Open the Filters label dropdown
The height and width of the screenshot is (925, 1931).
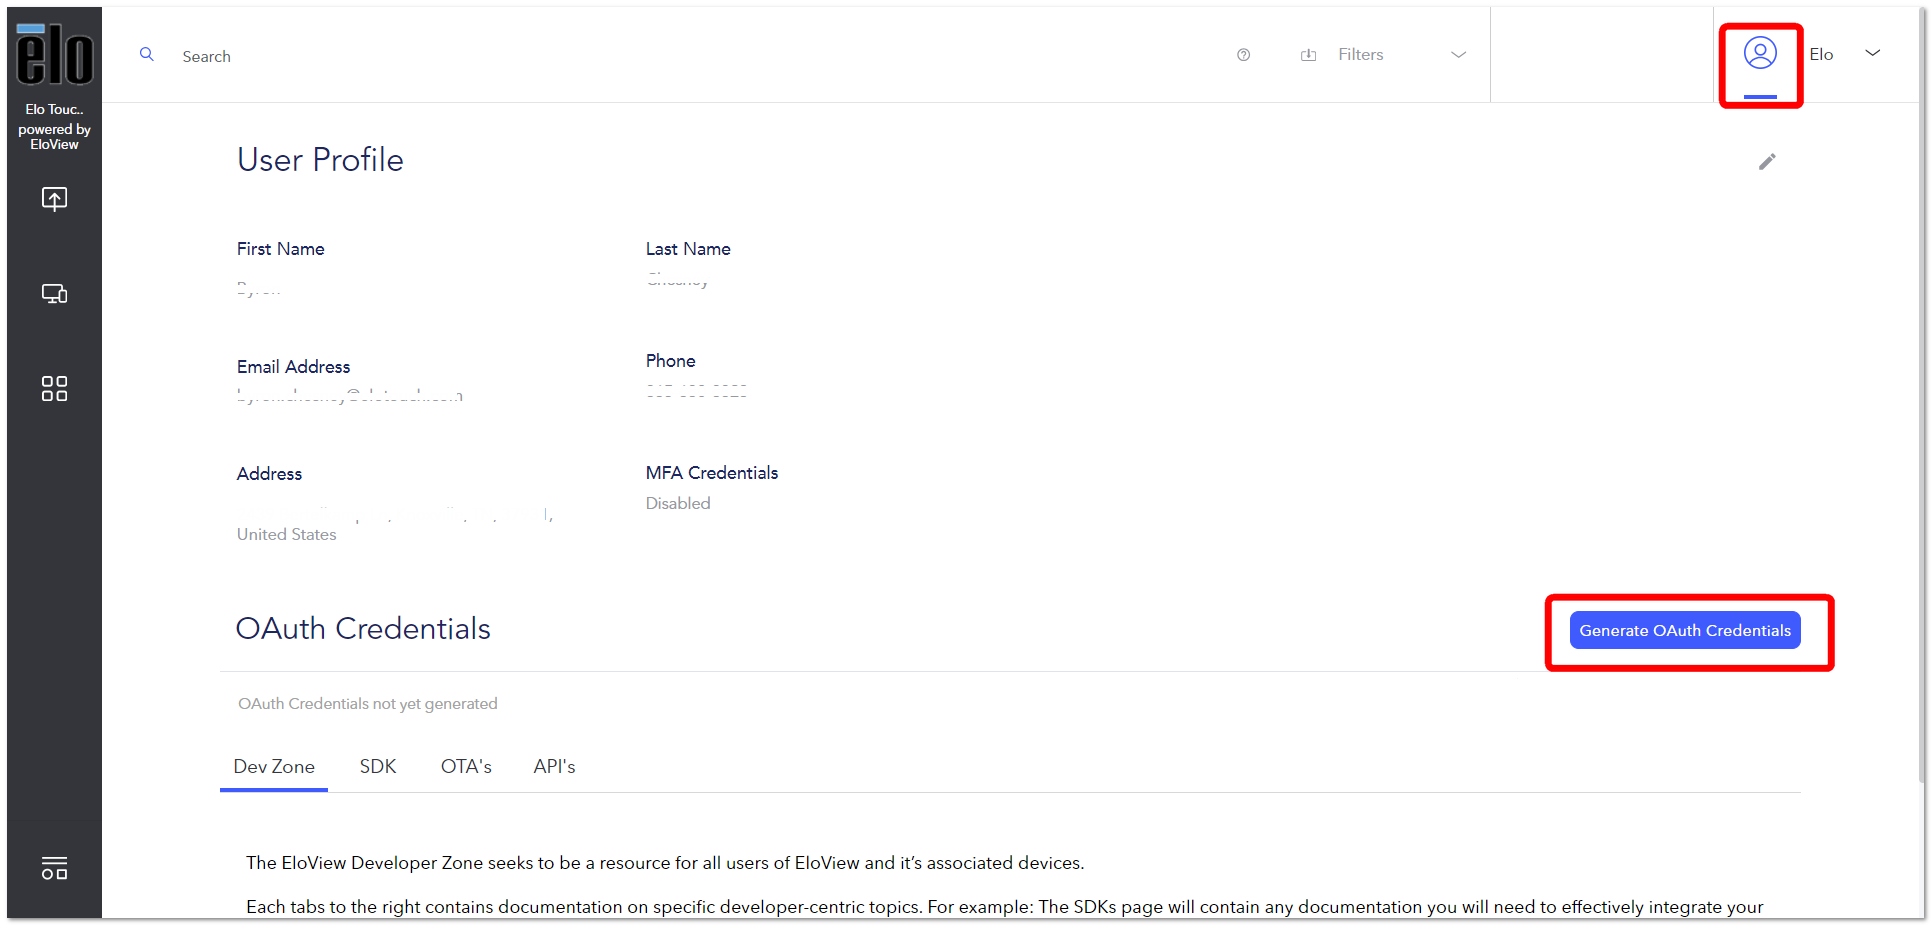click(1361, 55)
